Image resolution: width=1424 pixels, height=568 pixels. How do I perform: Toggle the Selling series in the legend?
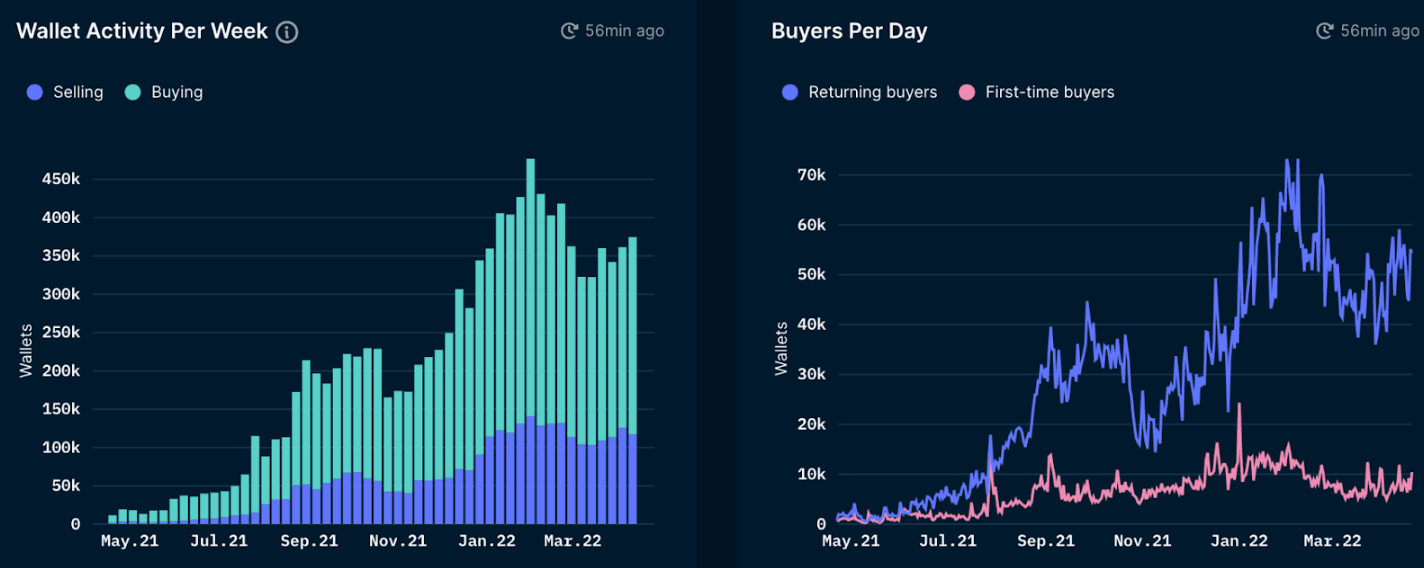pos(78,92)
